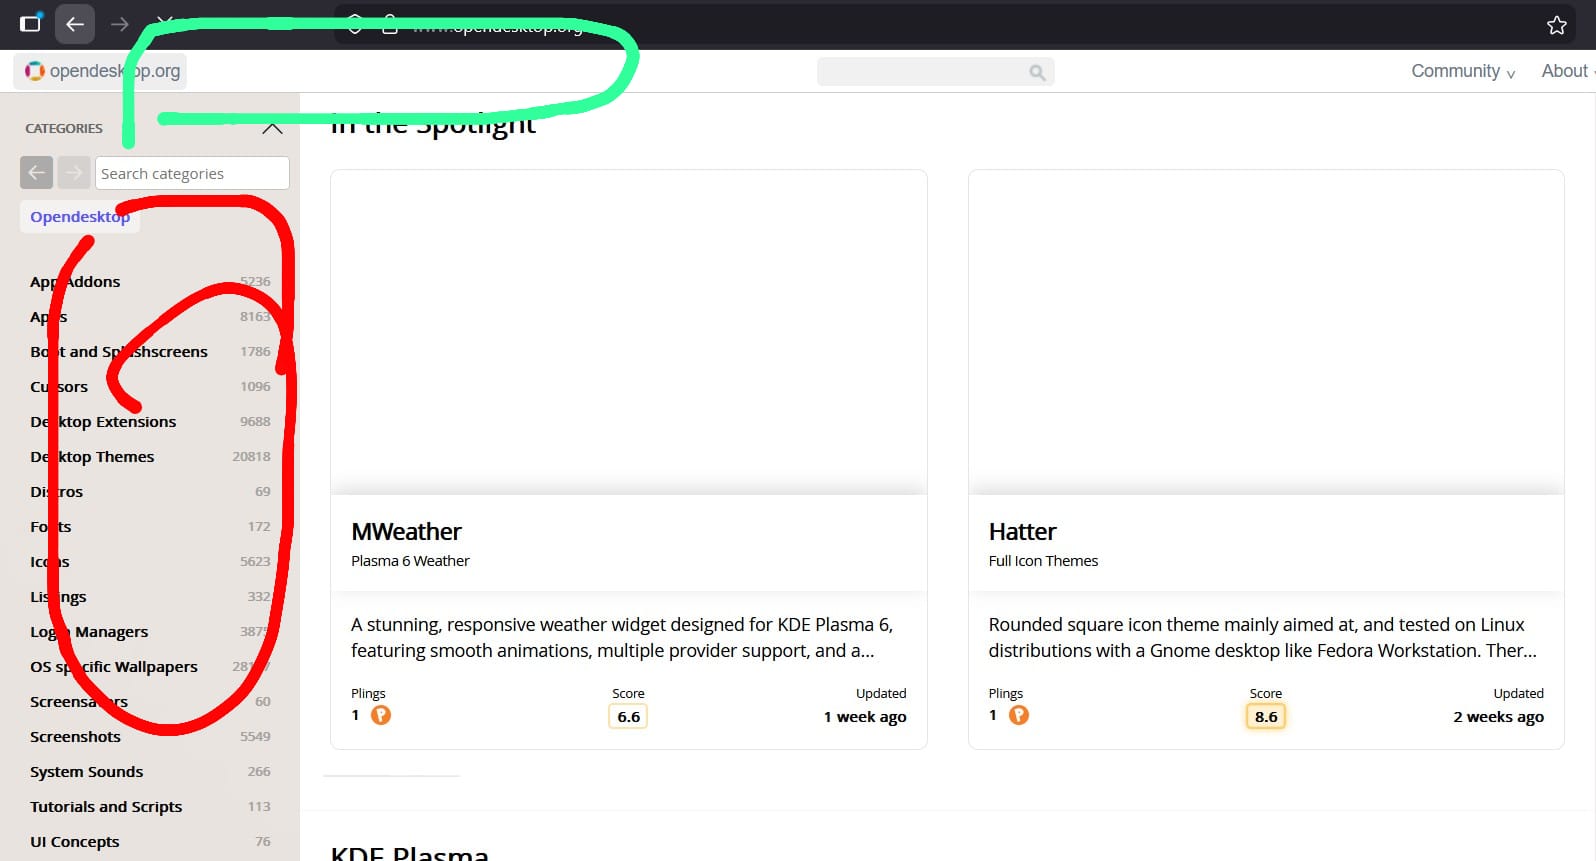
Task: Open the Desktop Themes category
Action: tap(92, 457)
